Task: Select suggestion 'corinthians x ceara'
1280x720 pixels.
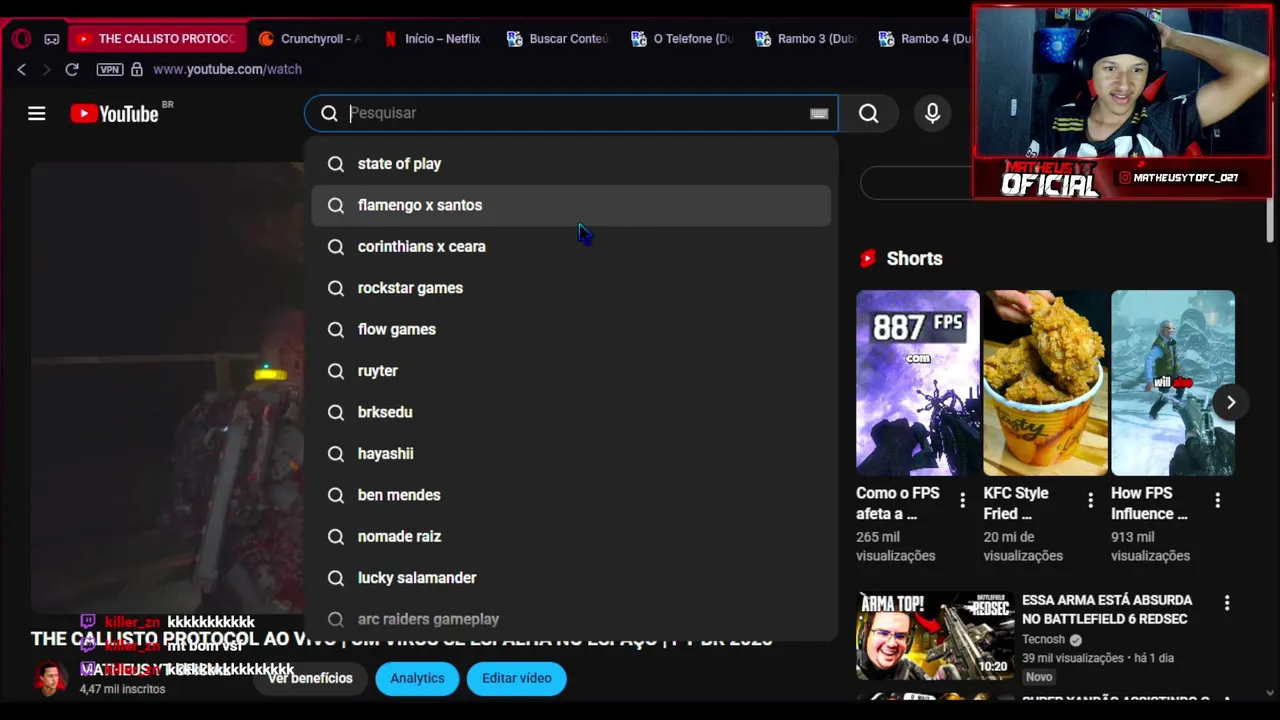Action: (571, 247)
